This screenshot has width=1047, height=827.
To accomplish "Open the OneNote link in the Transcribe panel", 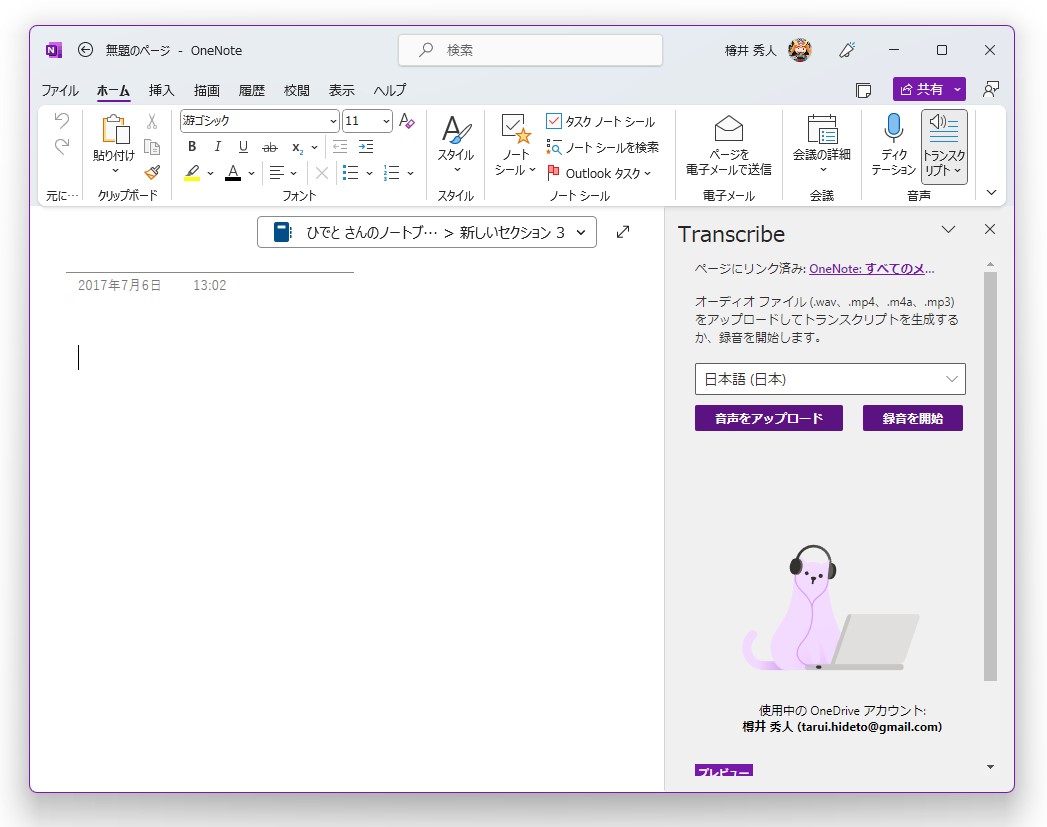I will tap(873, 268).
